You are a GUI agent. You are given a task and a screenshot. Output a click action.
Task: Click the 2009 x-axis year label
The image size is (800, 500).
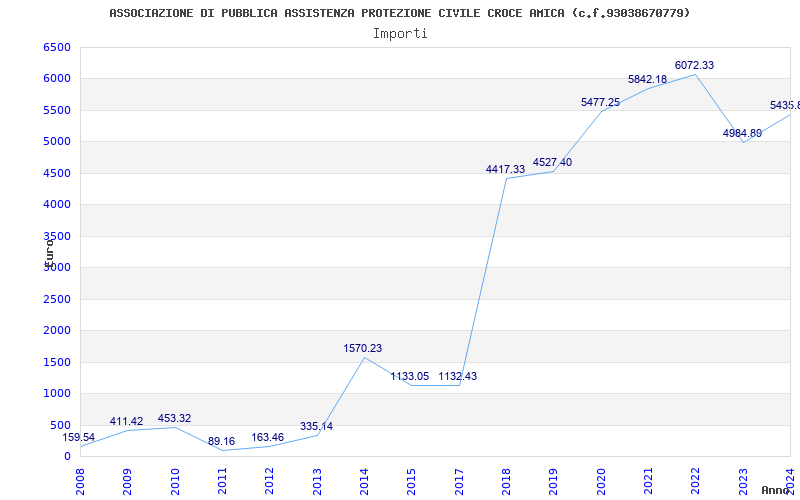[x=128, y=481]
